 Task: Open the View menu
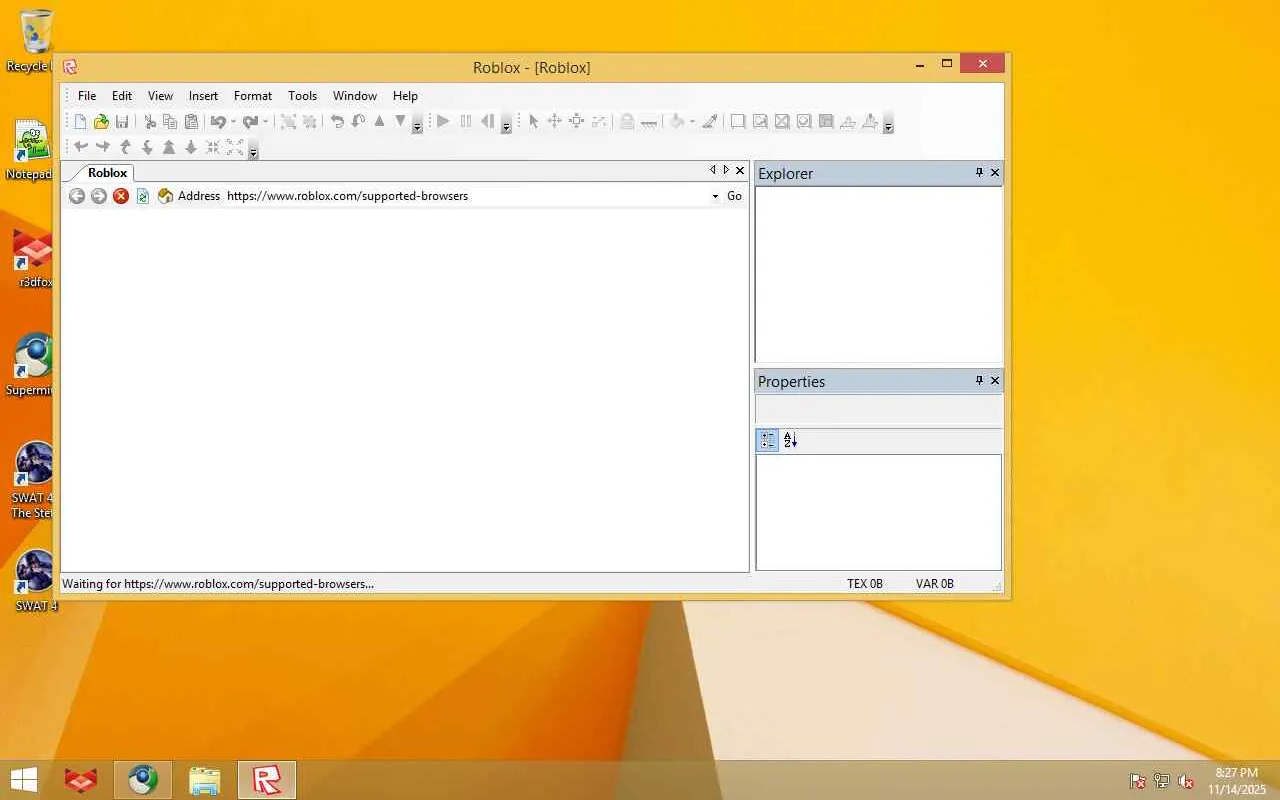click(160, 96)
